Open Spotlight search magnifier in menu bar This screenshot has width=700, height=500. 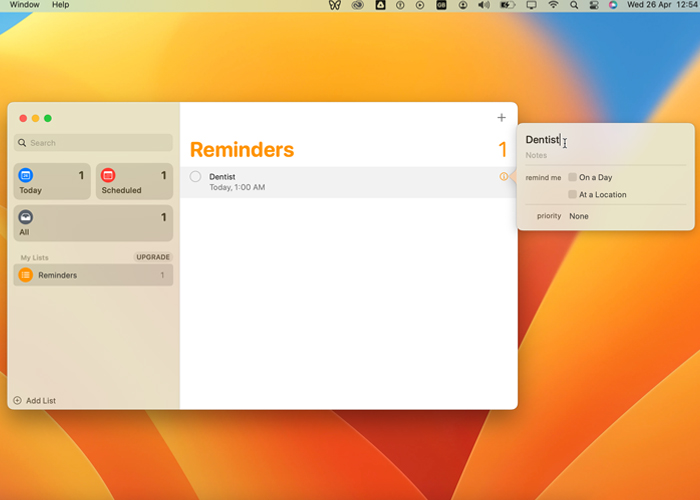[x=574, y=5]
